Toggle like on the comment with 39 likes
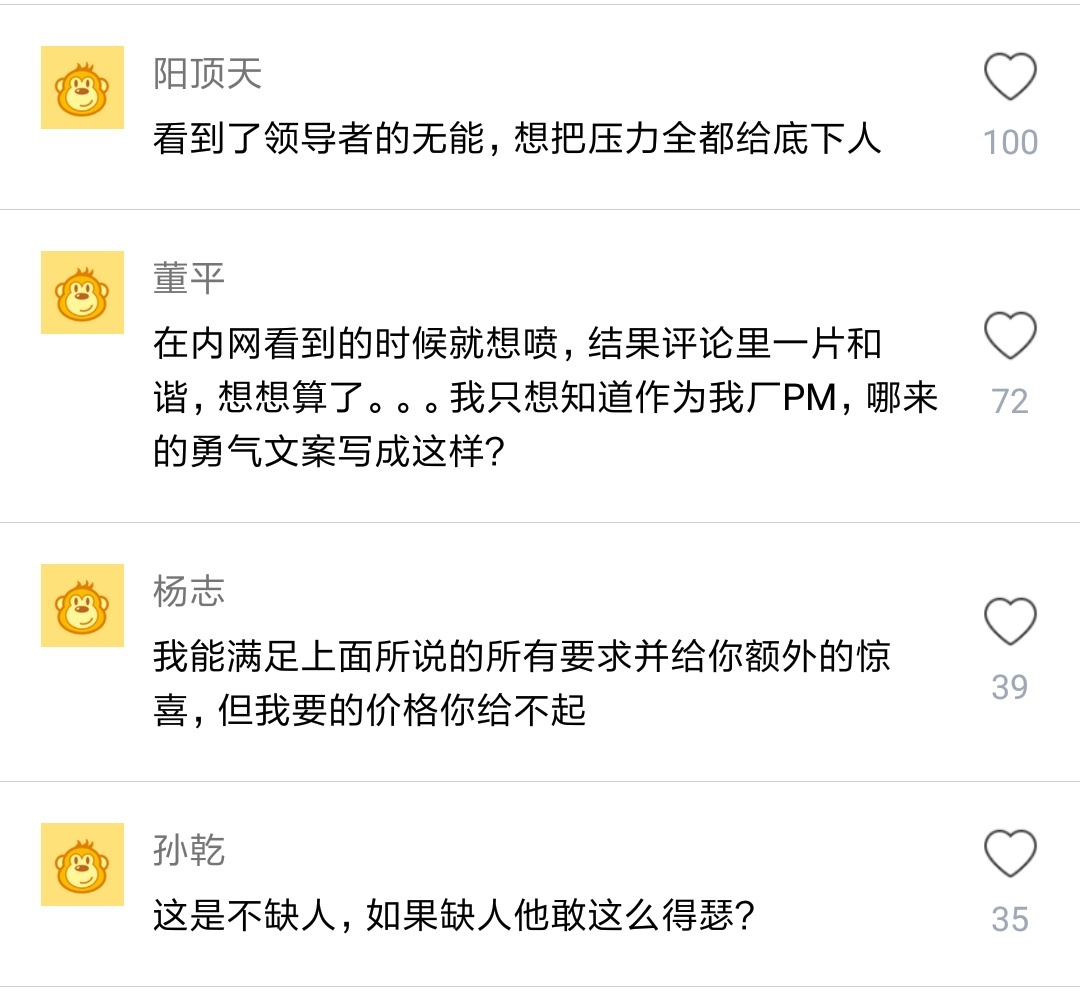 [x=1010, y=619]
